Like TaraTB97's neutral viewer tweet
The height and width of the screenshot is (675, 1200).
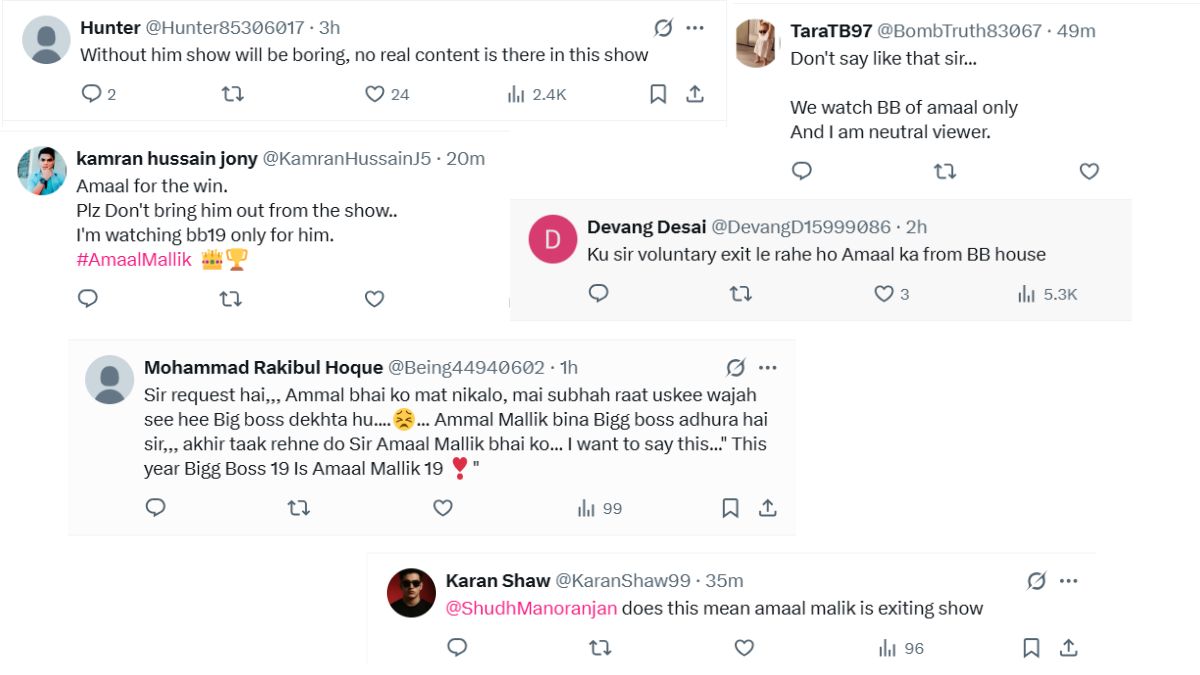coord(1089,171)
